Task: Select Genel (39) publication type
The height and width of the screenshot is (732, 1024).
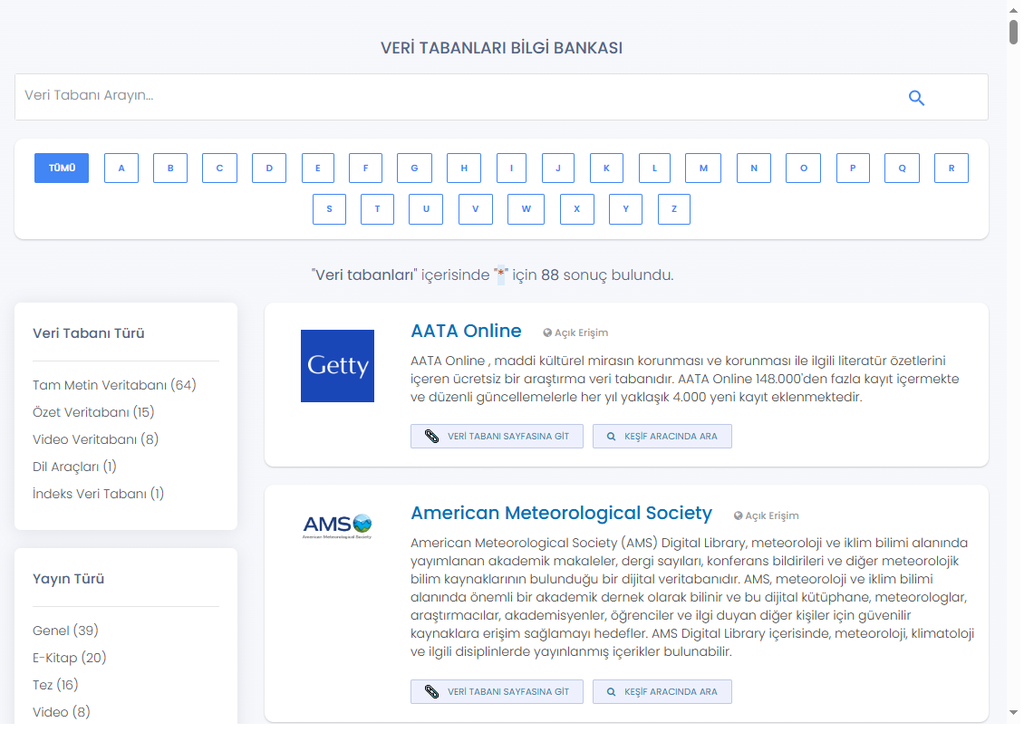Action: point(65,631)
